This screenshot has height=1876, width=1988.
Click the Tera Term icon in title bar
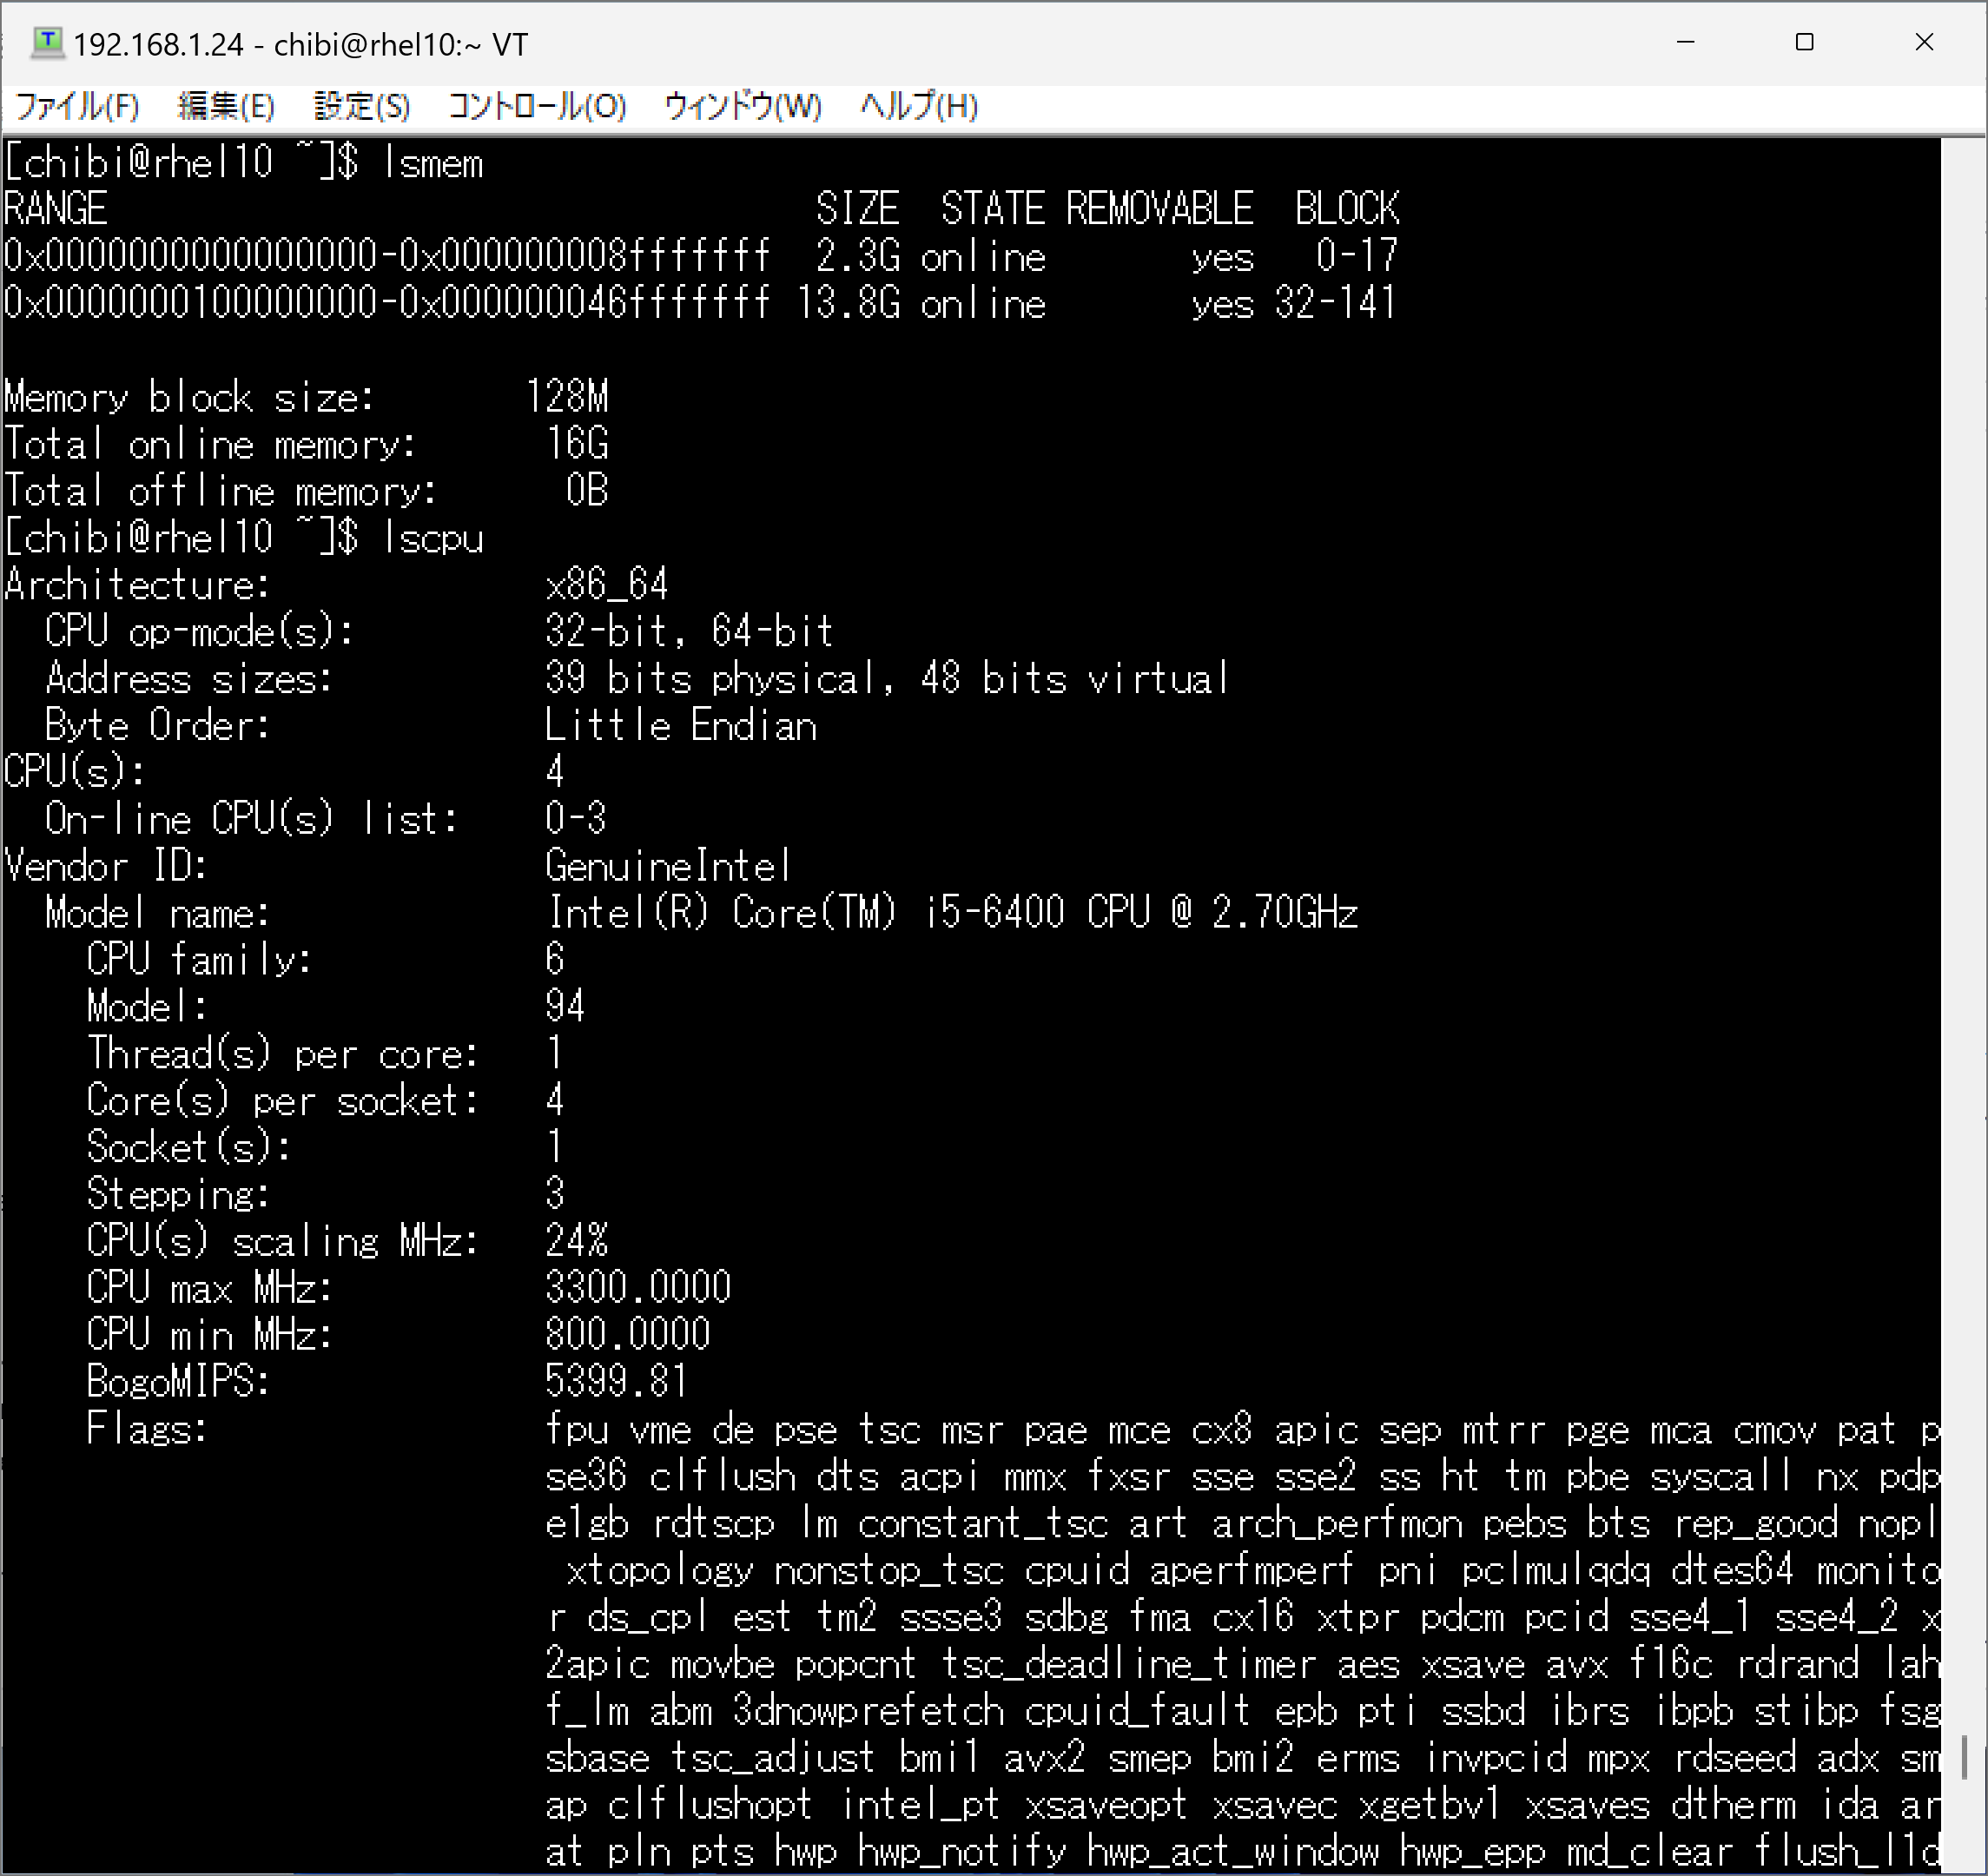click(x=46, y=43)
